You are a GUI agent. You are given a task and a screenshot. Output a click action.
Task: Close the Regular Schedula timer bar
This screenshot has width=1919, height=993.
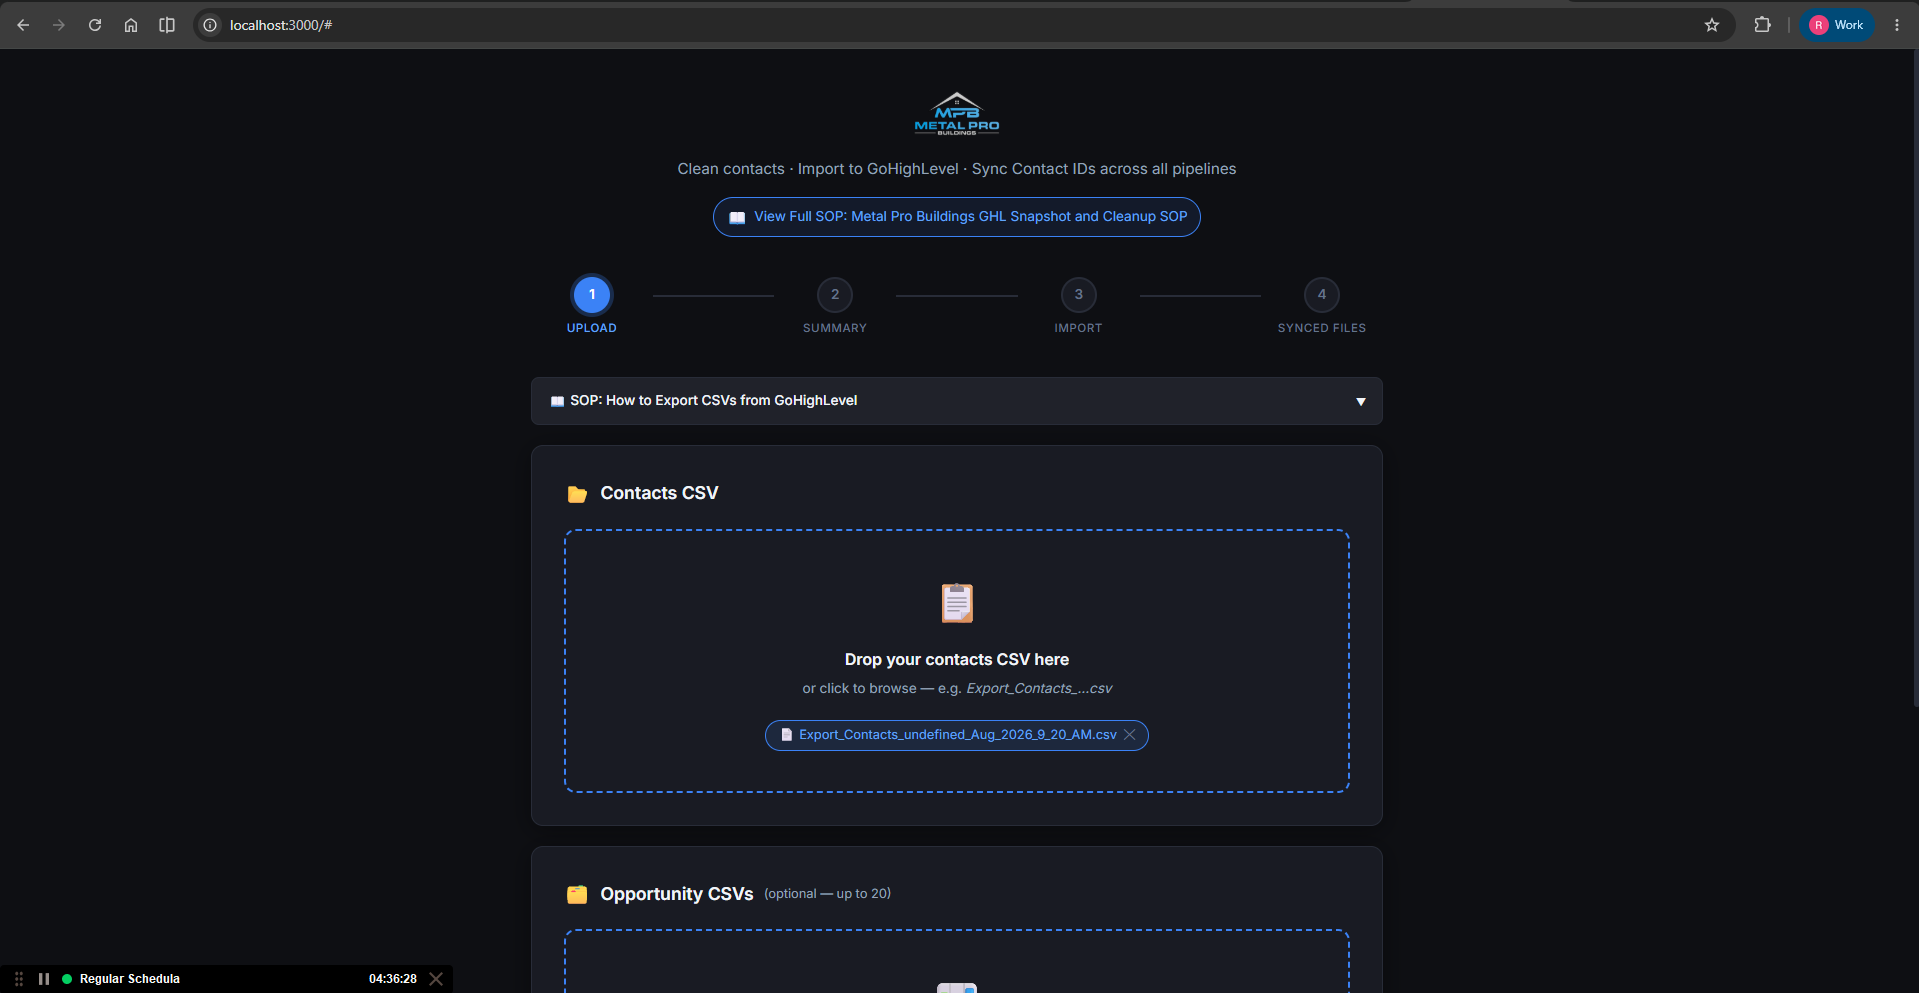(436, 979)
